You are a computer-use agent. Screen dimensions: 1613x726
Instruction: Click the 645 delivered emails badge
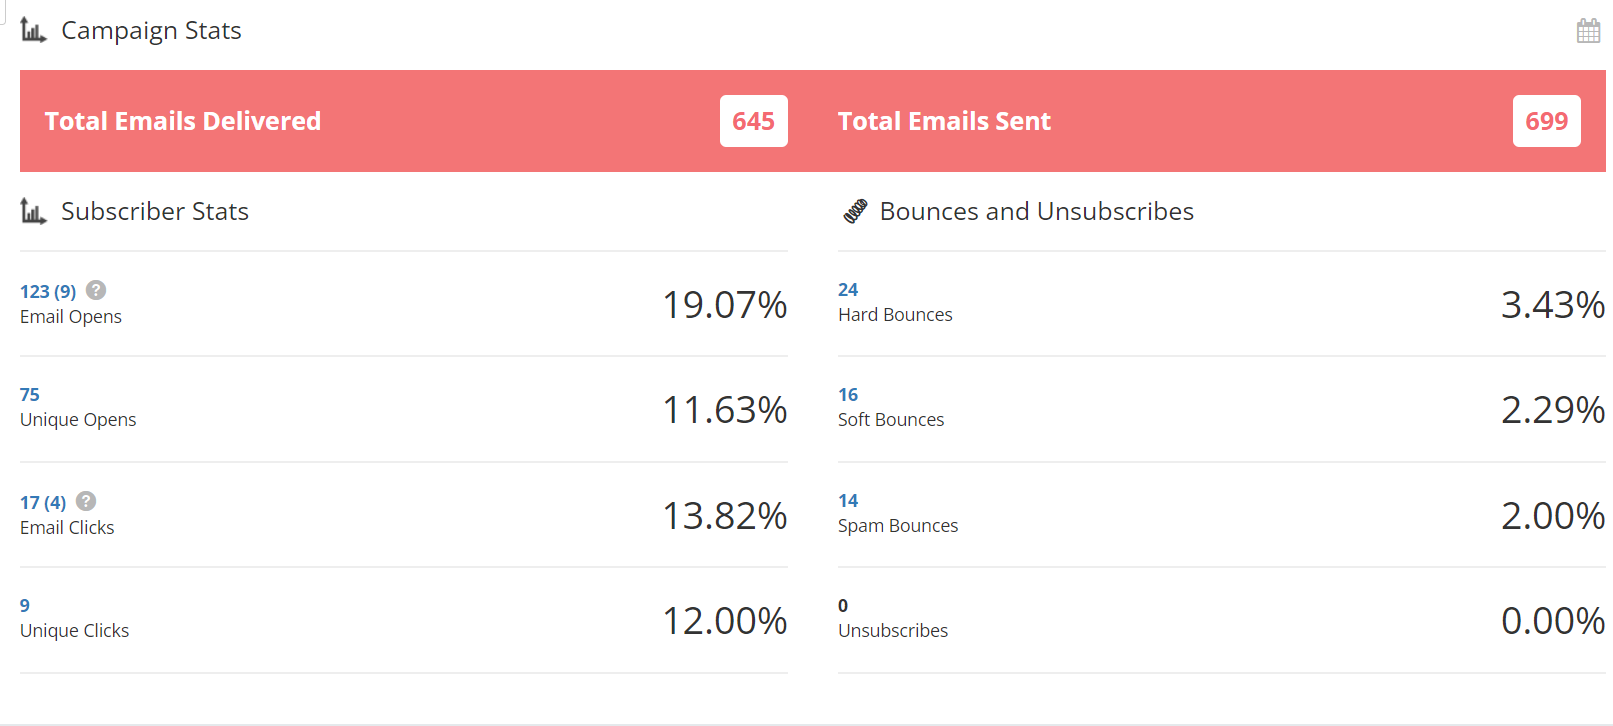(x=753, y=121)
